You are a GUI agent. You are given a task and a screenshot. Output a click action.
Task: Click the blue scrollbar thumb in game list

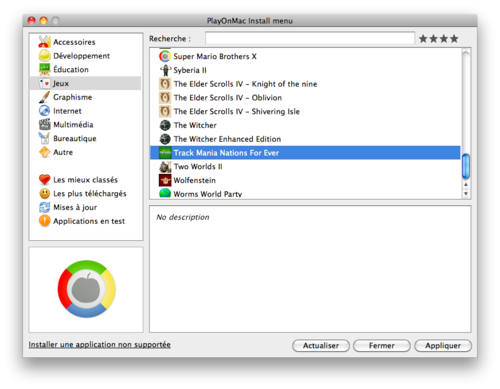click(x=466, y=166)
